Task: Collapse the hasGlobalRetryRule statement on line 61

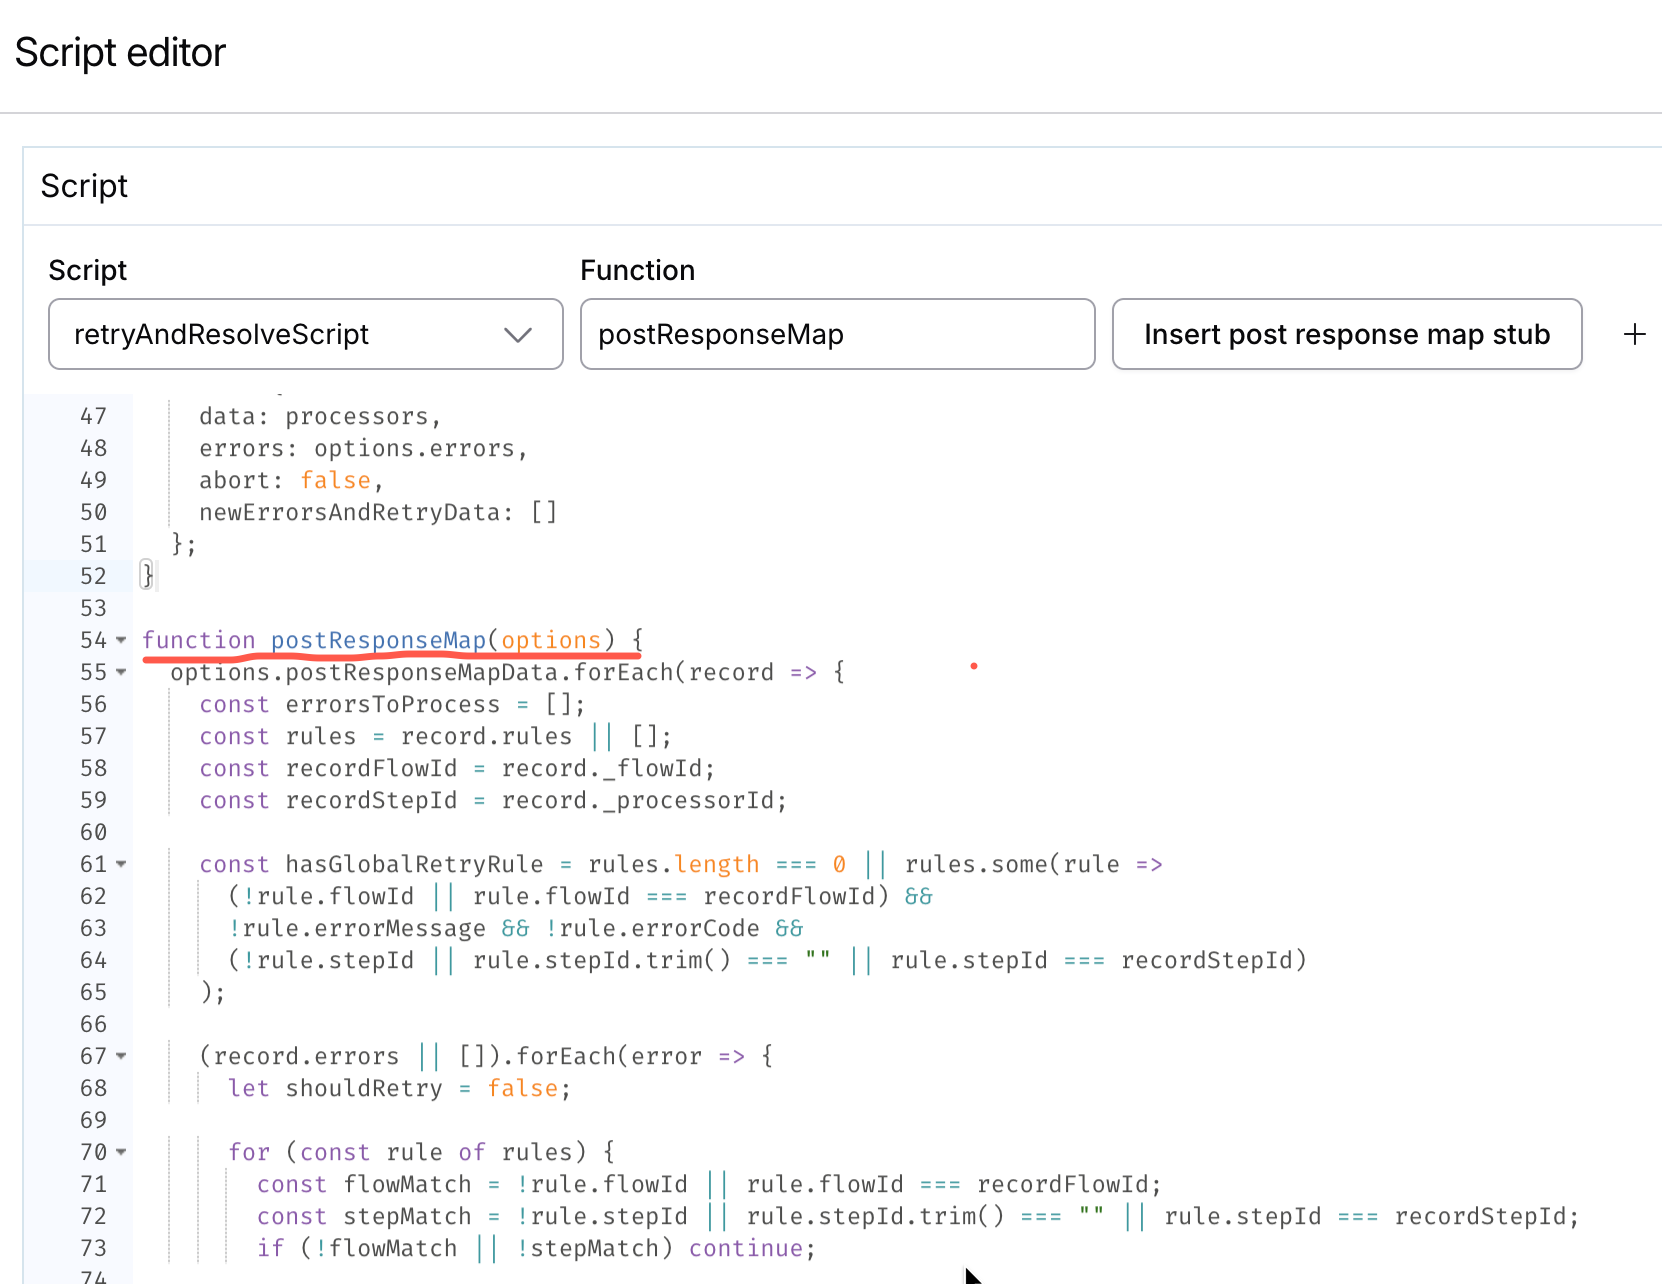Action: (x=120, y=864)
